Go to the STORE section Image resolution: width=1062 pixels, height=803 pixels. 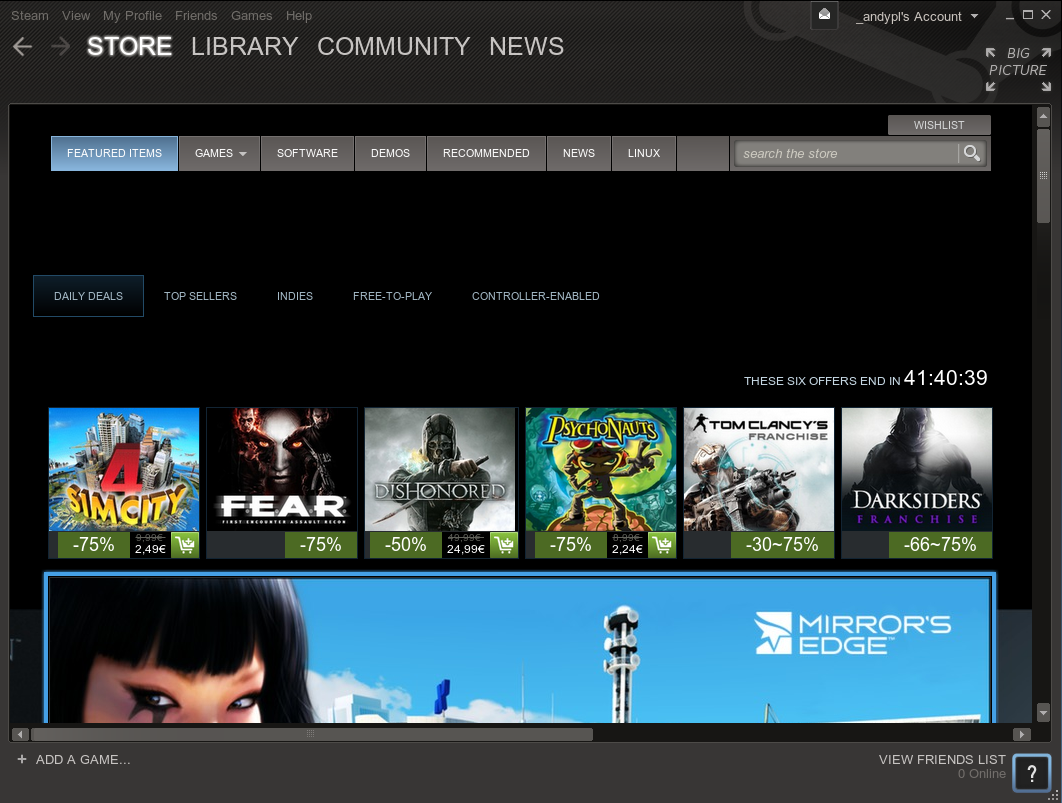(129, 47)
